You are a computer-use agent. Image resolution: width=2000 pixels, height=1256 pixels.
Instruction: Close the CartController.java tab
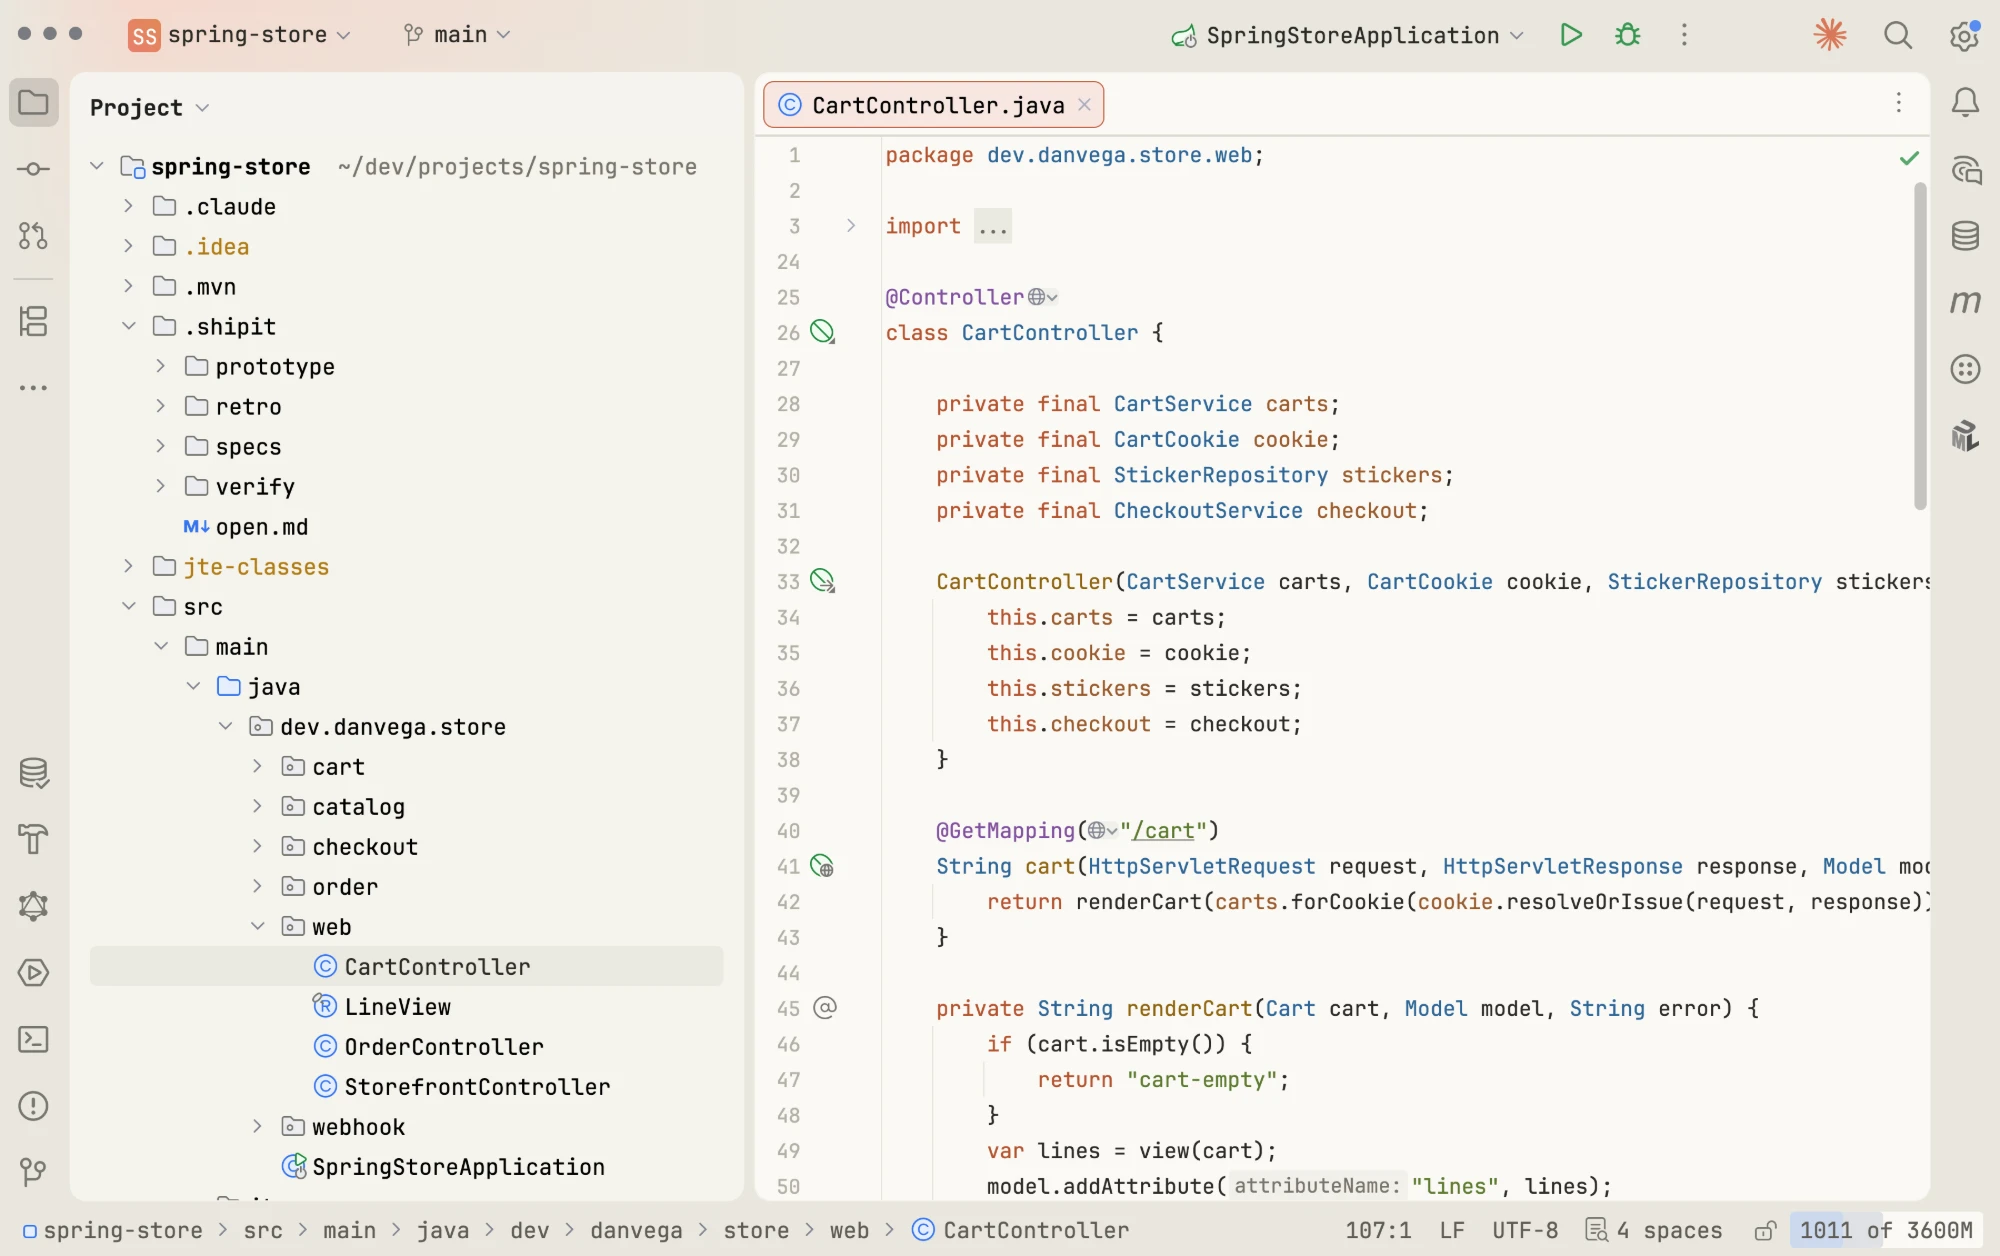[1084, 105]
